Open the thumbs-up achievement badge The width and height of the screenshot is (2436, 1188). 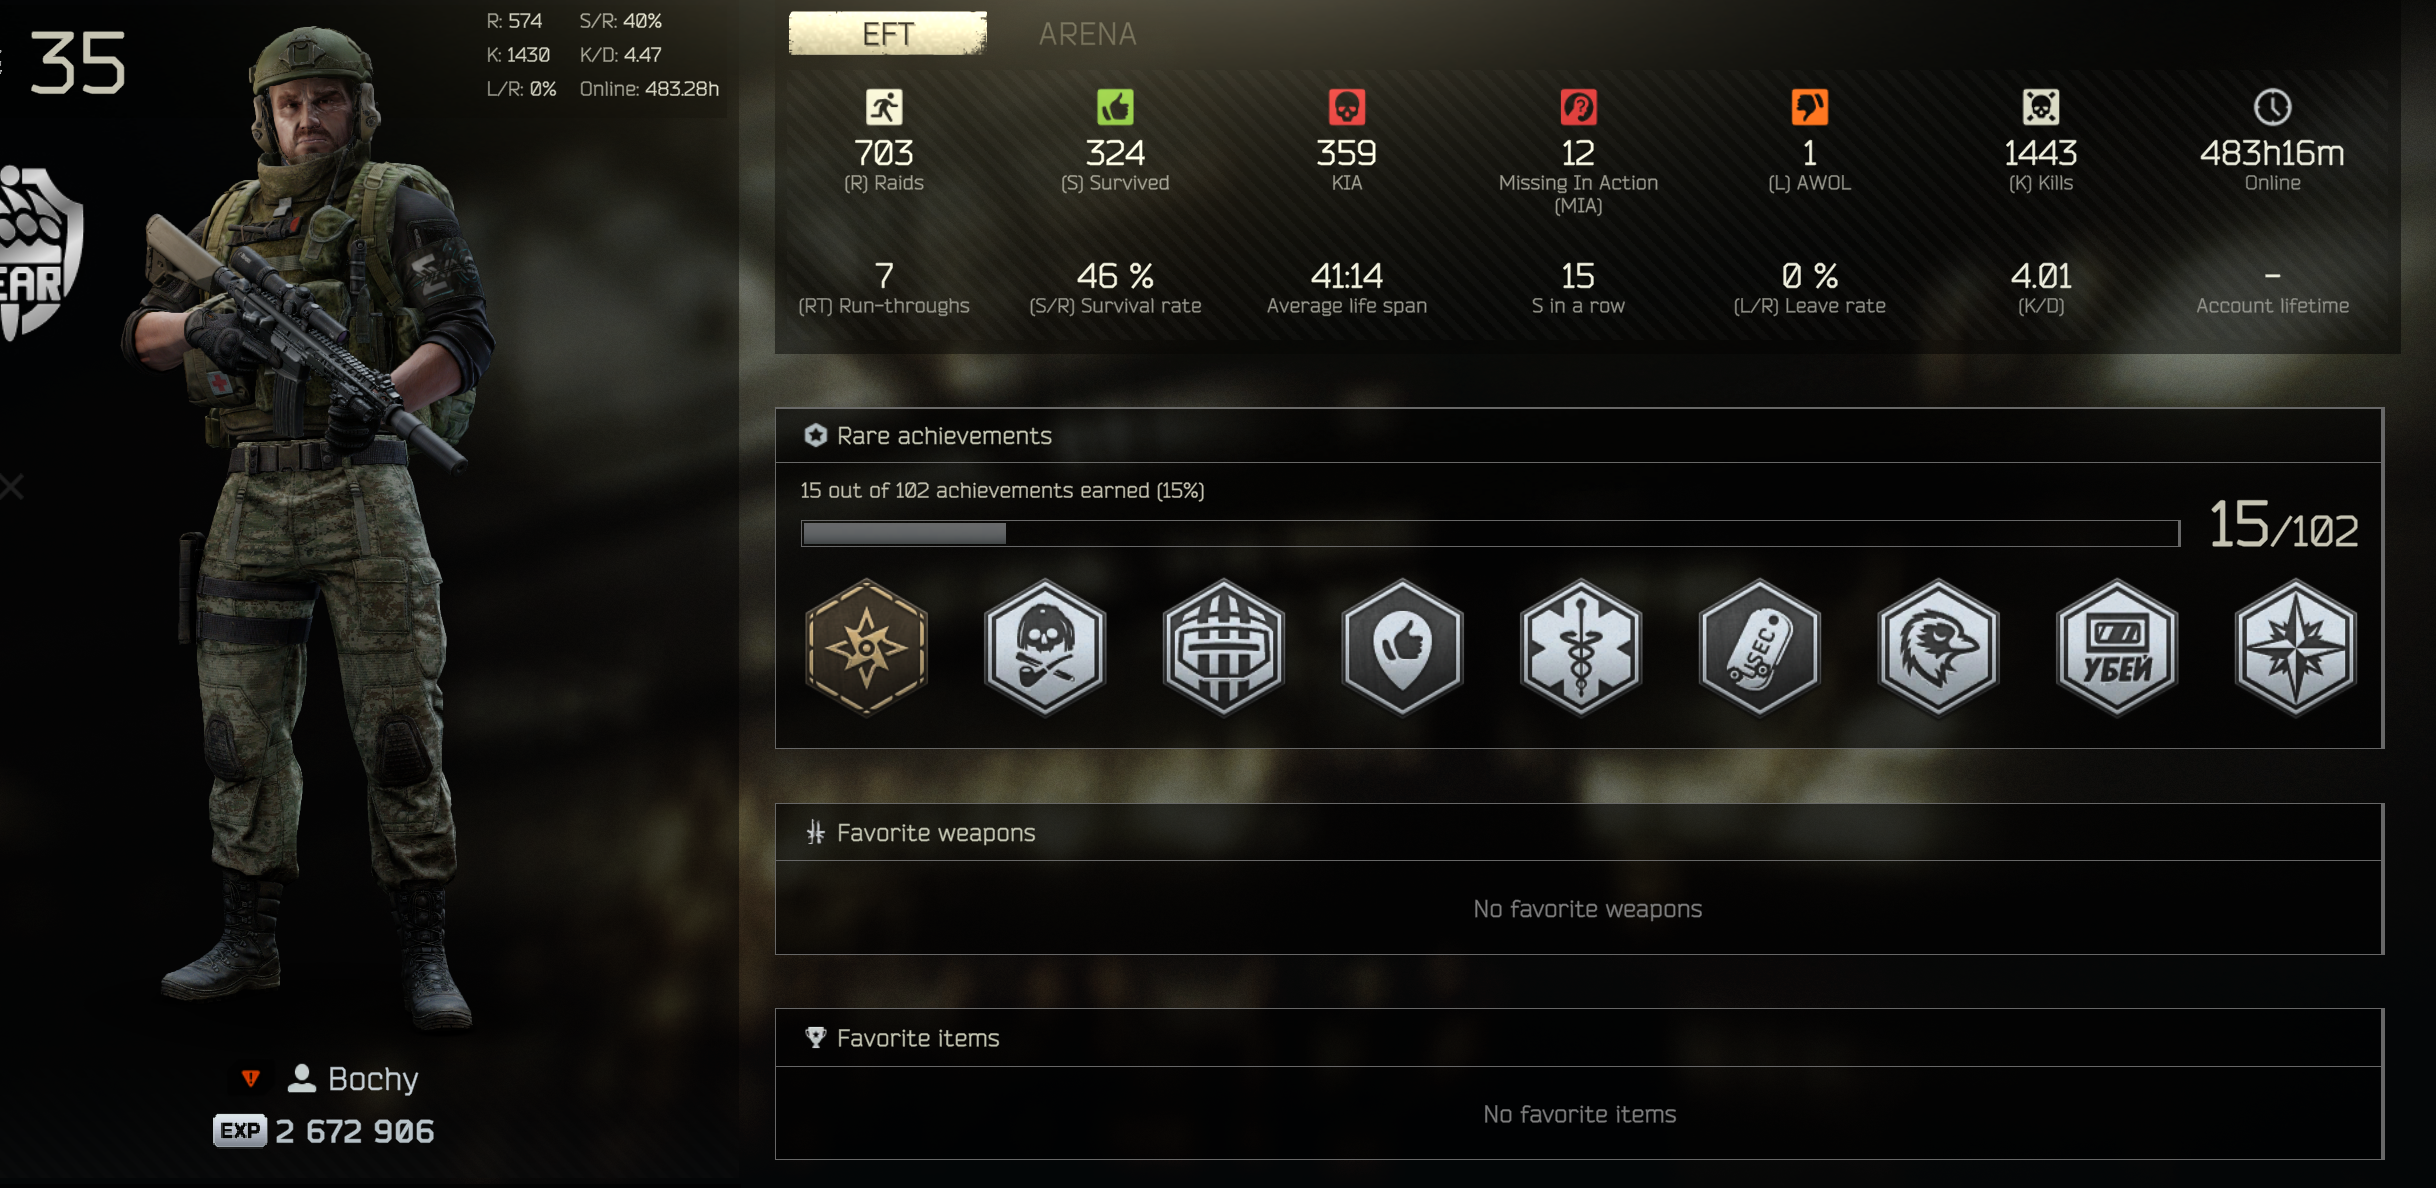tap(1402, 647)
